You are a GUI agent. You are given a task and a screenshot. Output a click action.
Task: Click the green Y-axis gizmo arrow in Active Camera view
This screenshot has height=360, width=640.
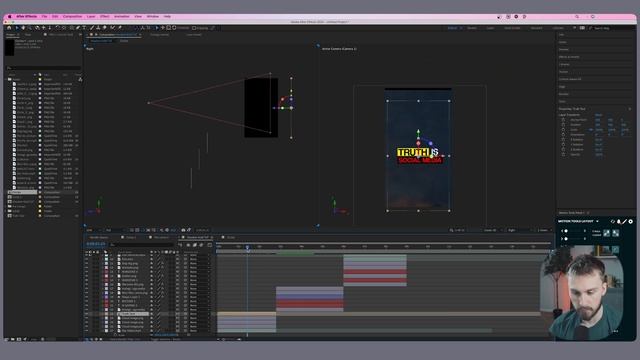418,132
